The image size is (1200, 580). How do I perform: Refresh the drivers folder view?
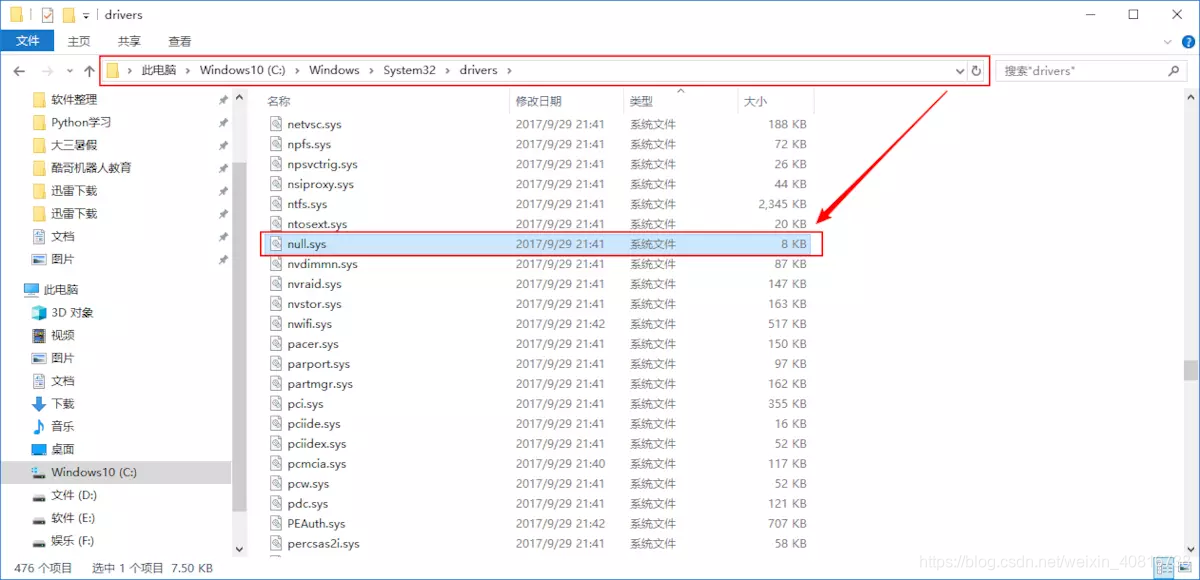point(977,71)
